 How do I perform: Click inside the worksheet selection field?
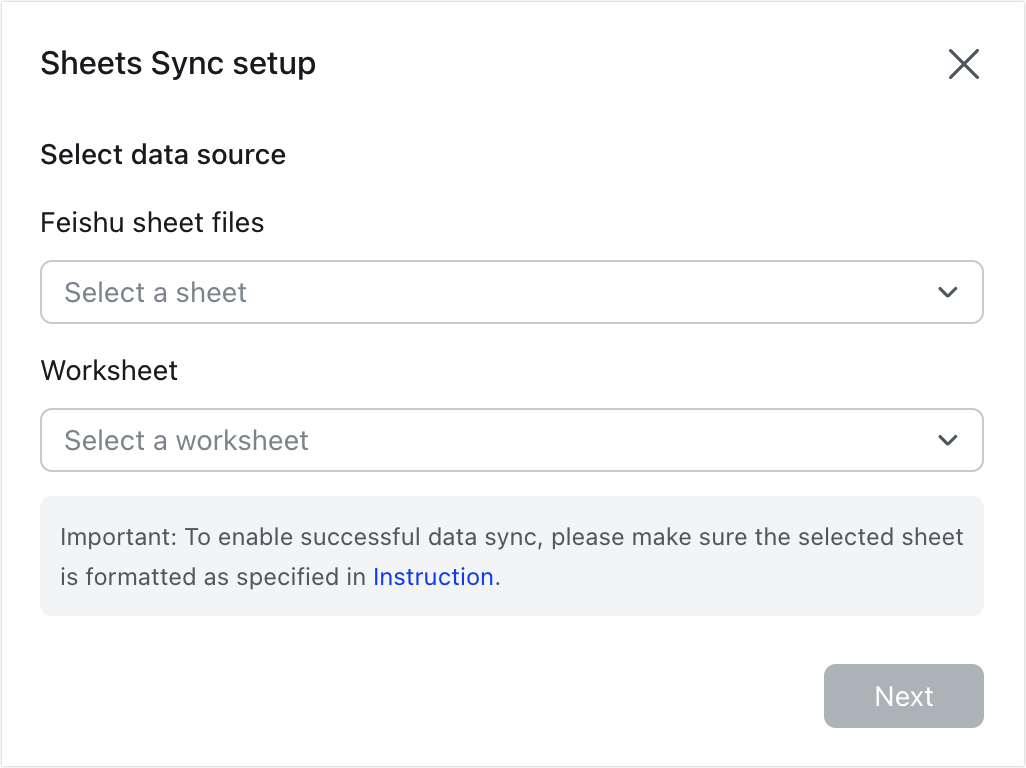pos(400,440)
